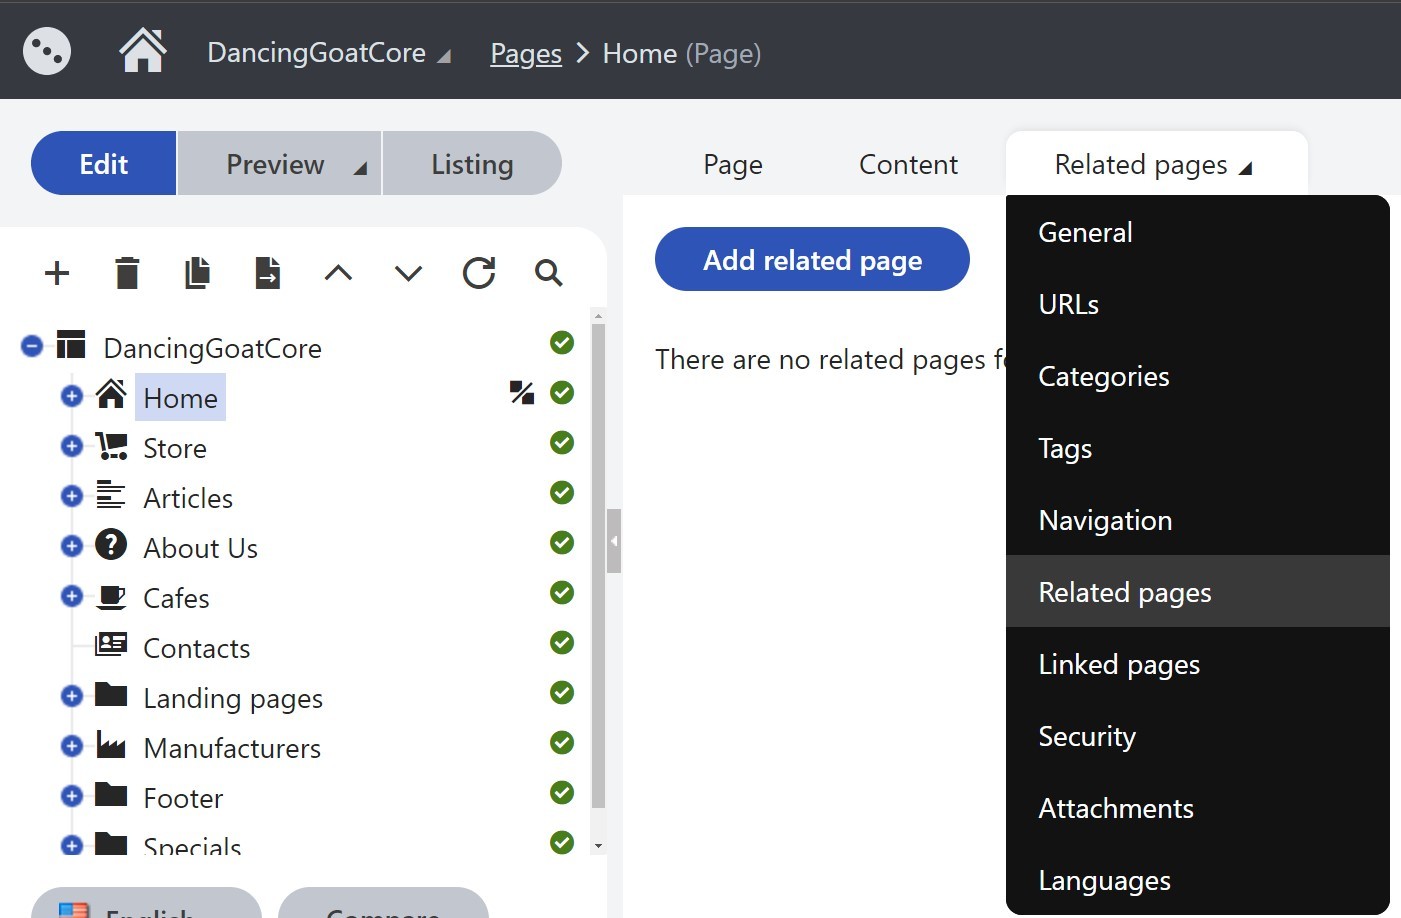This screenshot has height=918, width=1401.
Task: Click the A/B test icon beside Home
Action: pyautogui.click(x=522, y=393)
